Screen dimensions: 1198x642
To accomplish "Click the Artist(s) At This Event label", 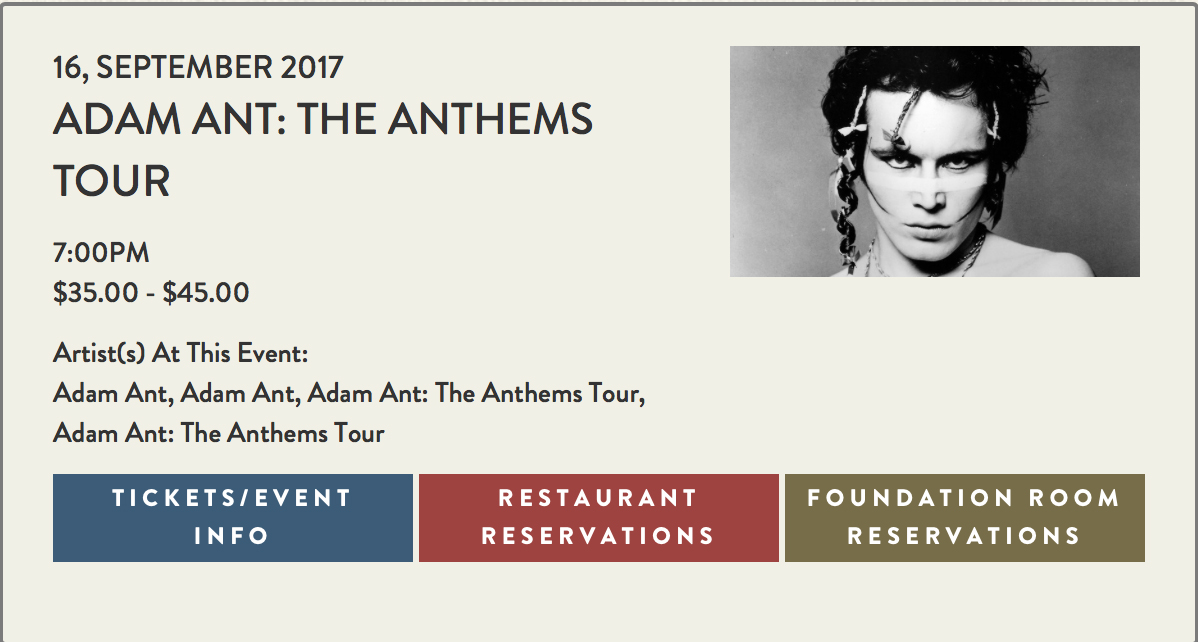I will [x=180, y=354].
